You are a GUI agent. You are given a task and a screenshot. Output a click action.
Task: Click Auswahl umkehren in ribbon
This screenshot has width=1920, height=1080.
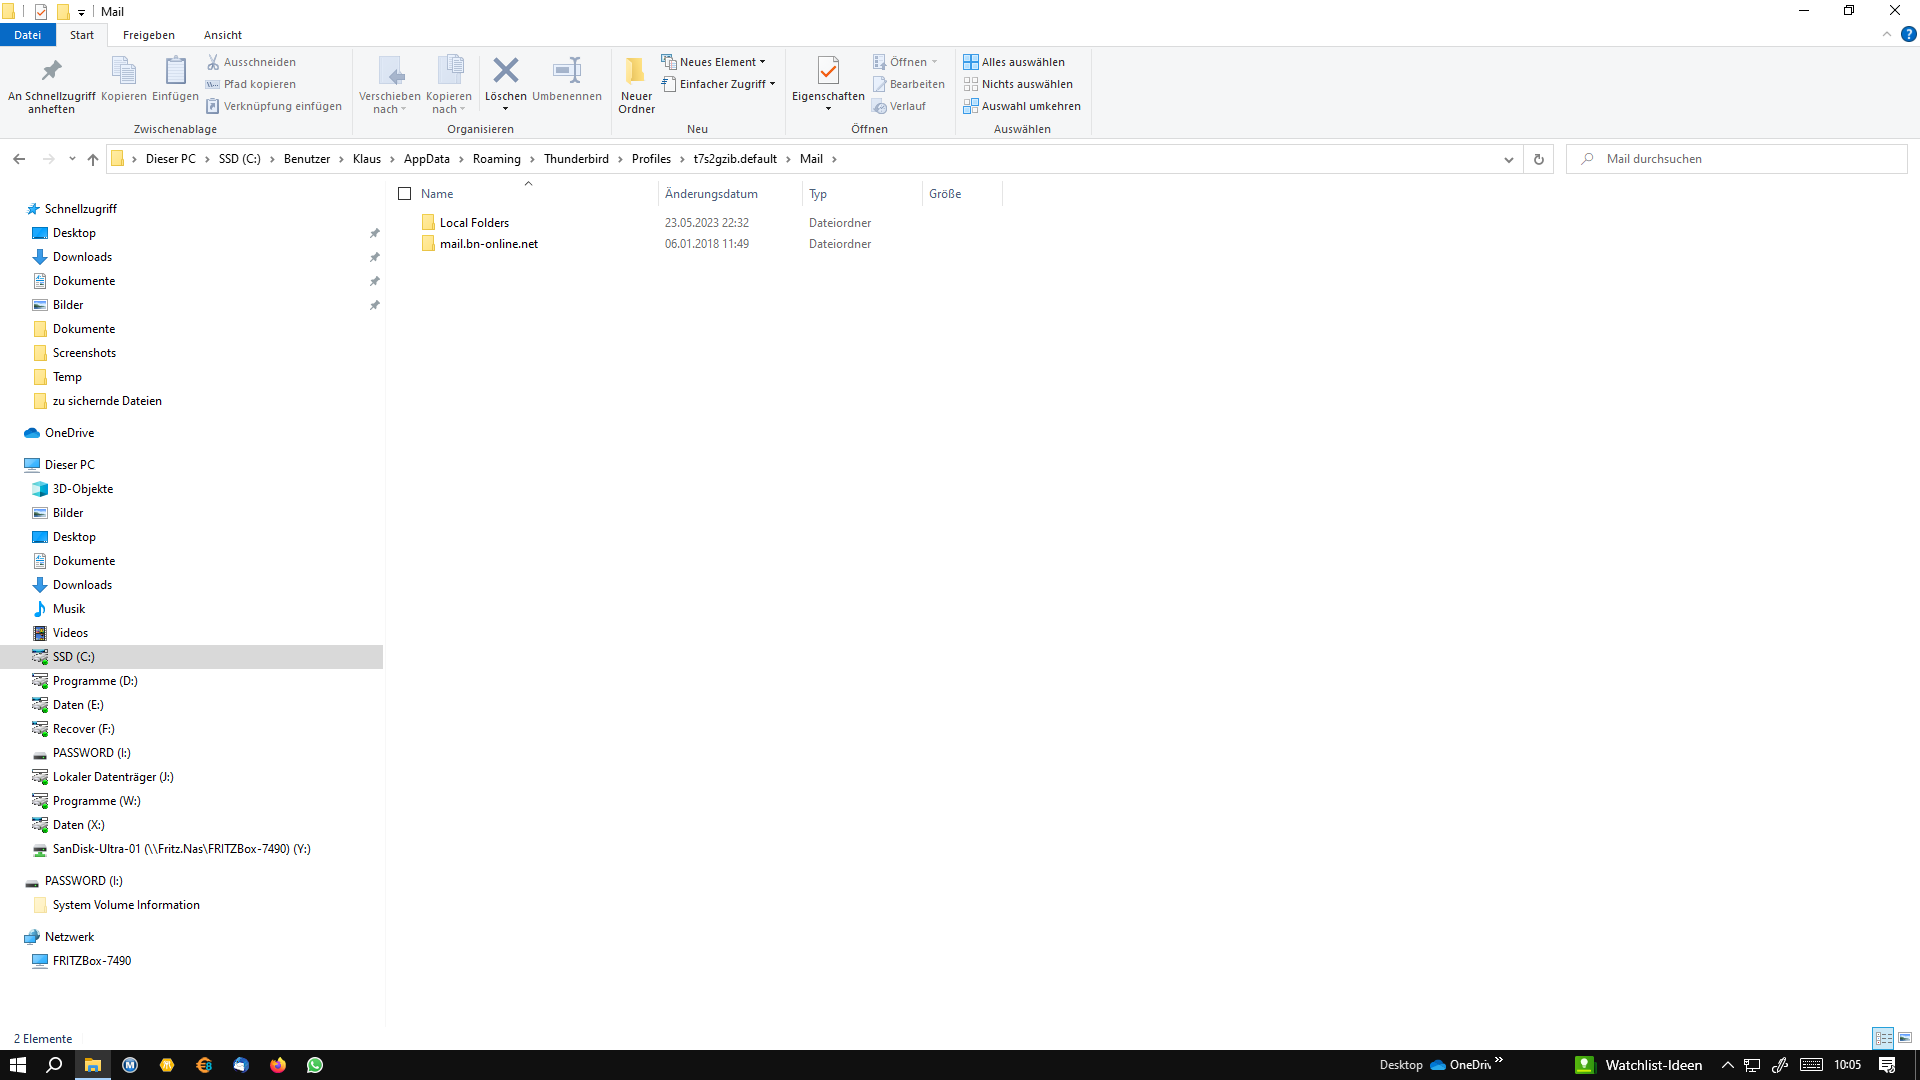(1022, 106)
